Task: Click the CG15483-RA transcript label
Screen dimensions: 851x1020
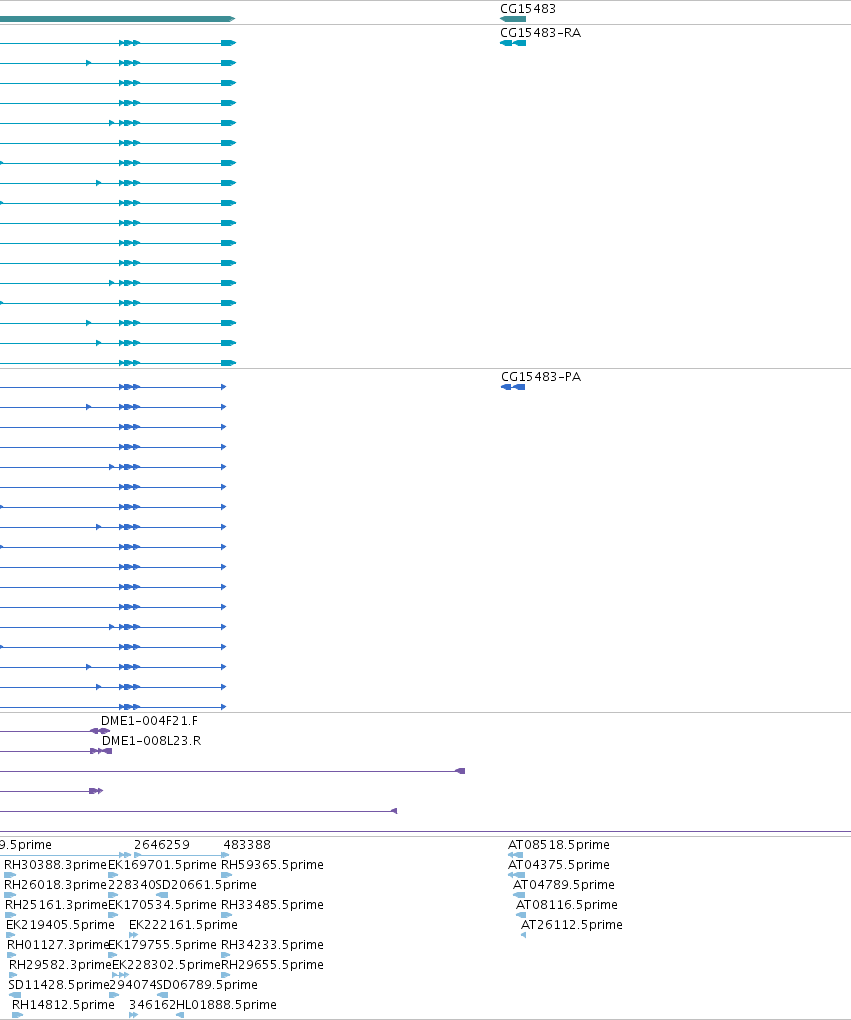Action: coord(540,33)
